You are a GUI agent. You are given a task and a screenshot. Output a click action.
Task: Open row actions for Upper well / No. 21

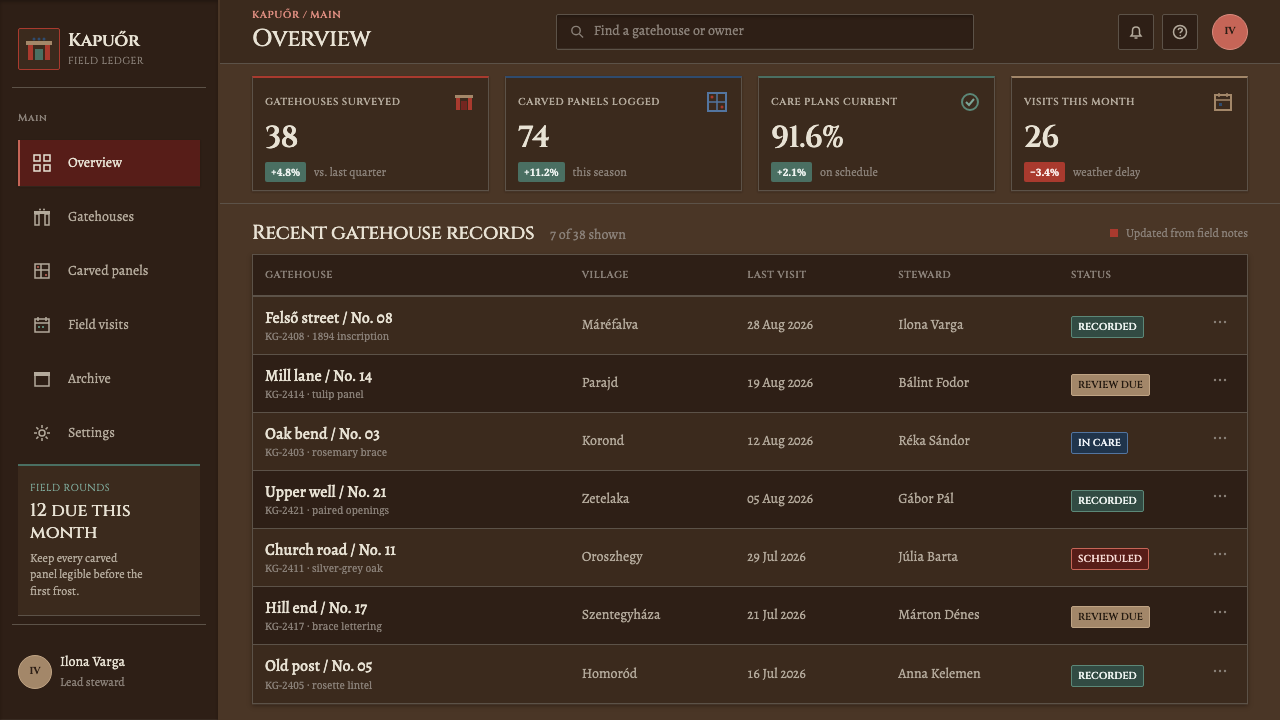(1220, 497)
